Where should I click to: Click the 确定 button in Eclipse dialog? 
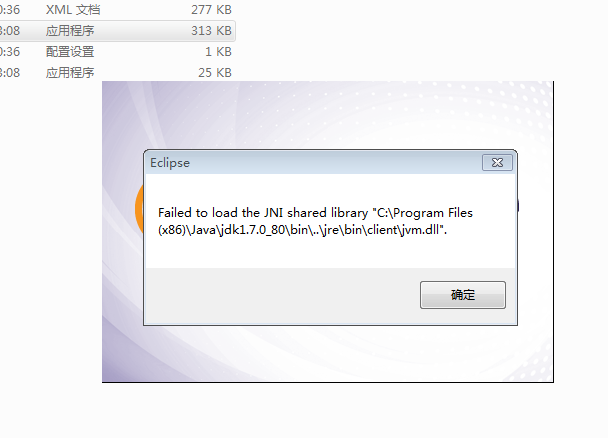[463, 295]
